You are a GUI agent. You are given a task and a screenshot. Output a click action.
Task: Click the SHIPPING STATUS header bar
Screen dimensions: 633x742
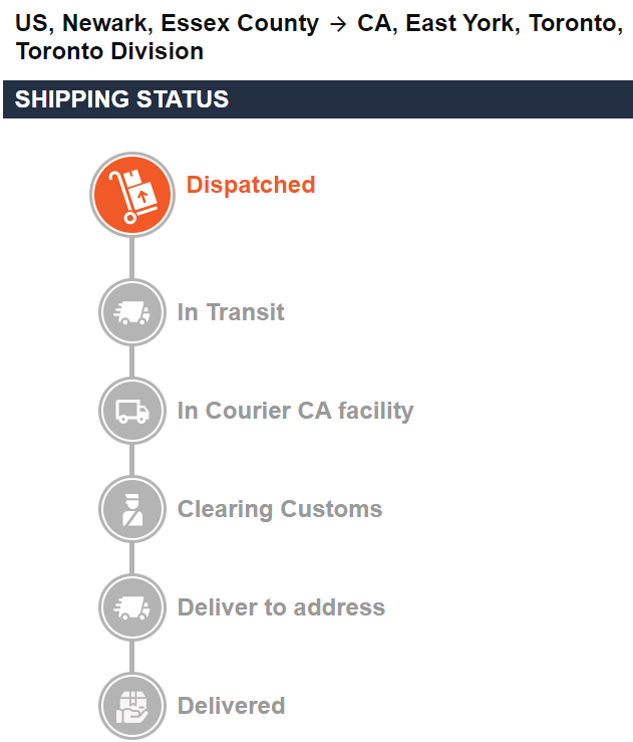[x=317, y=100]
